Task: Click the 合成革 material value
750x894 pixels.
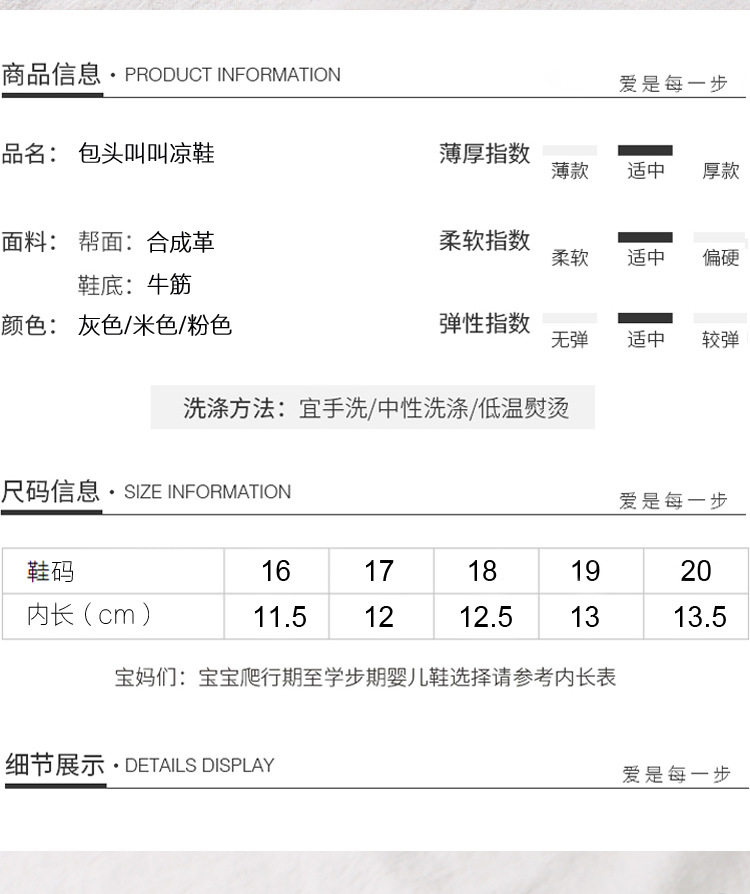Action: 180,242
